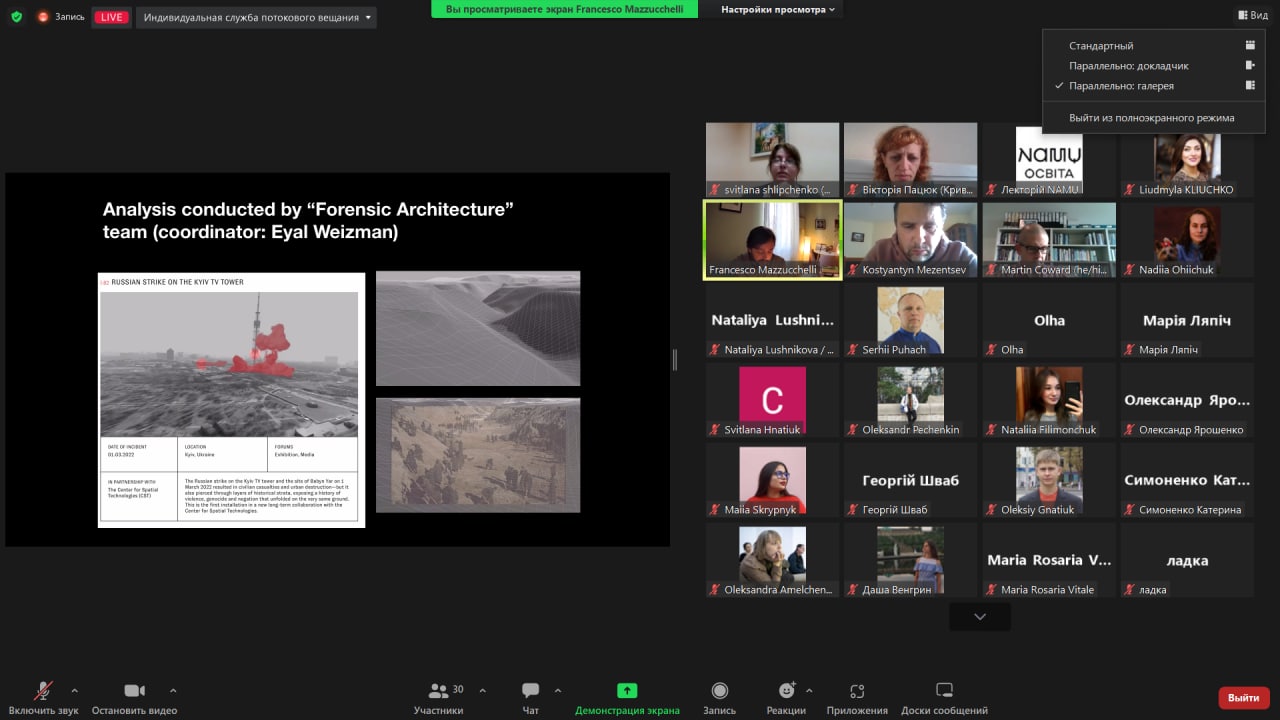Image resolution: width=1280 pixels, height=720 pixels.
Task: Expand the chat options arrow
Action: click(557, 690)
